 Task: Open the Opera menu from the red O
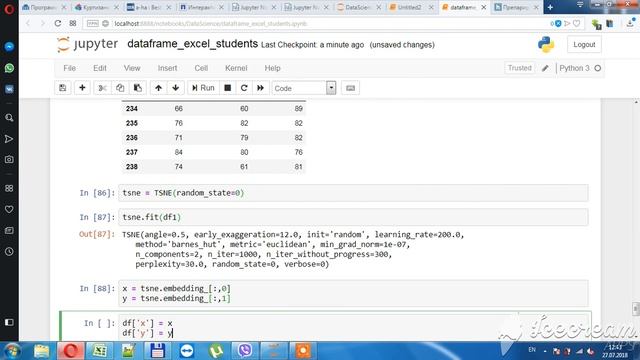coord(9,8)
